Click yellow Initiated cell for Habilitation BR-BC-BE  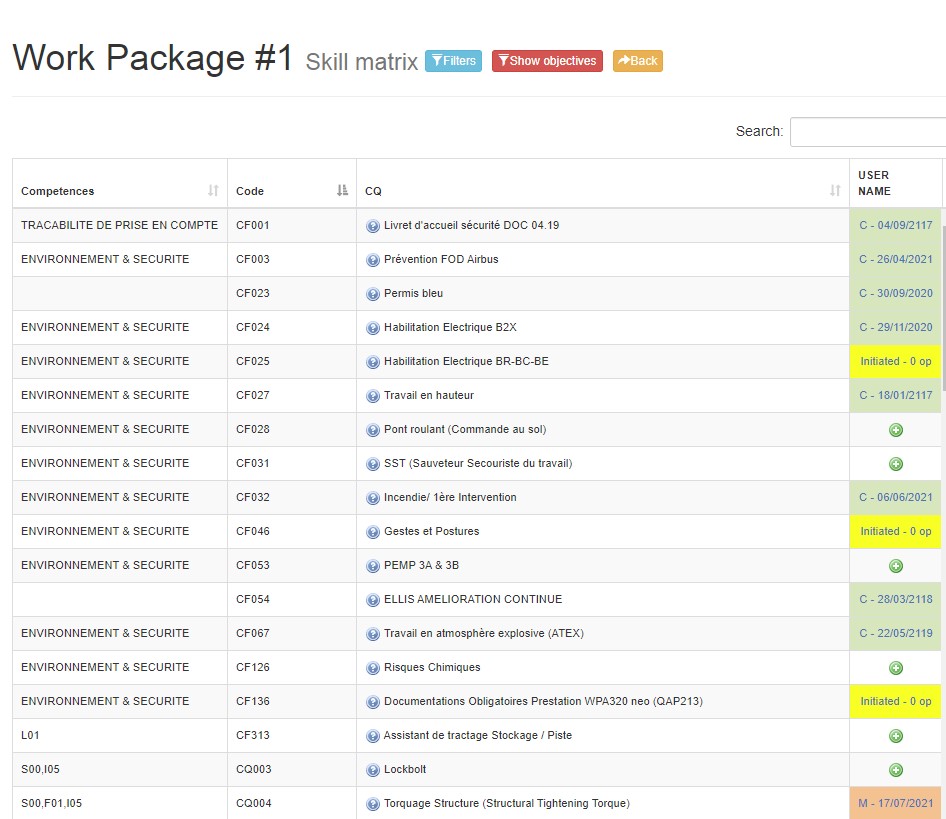[x=895, y=362]
